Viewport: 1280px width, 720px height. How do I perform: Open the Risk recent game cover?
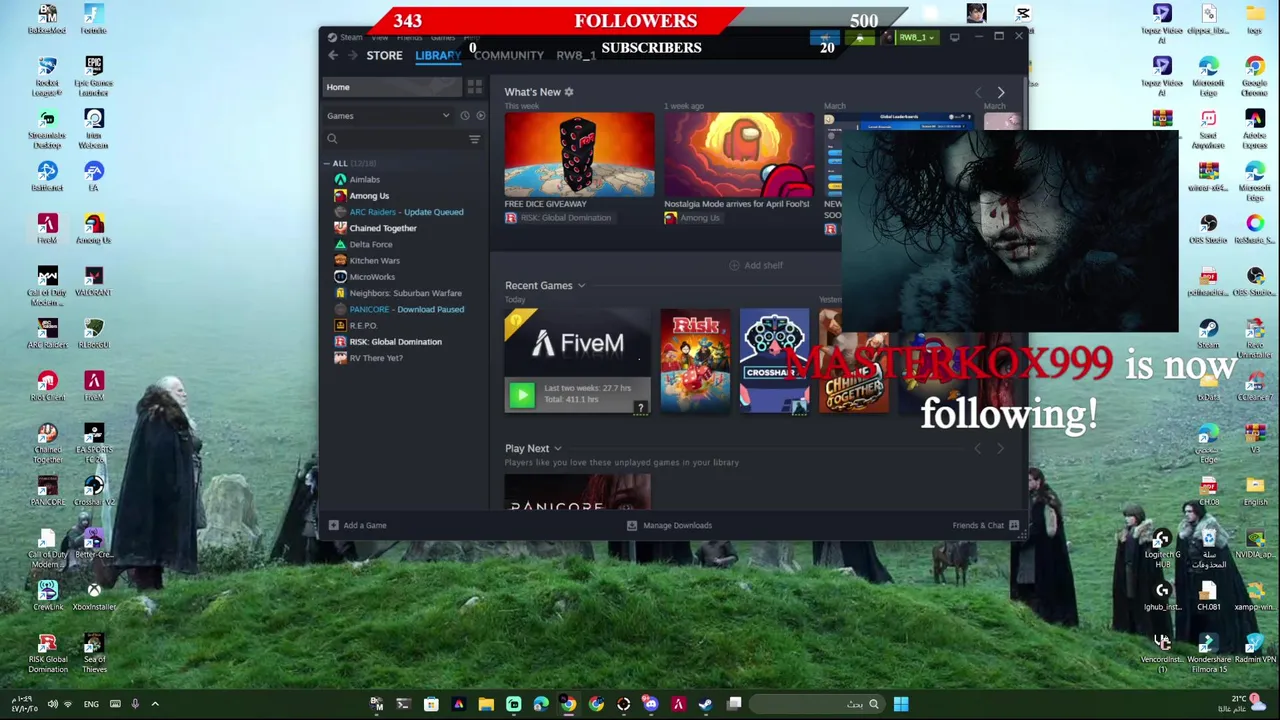695,361
